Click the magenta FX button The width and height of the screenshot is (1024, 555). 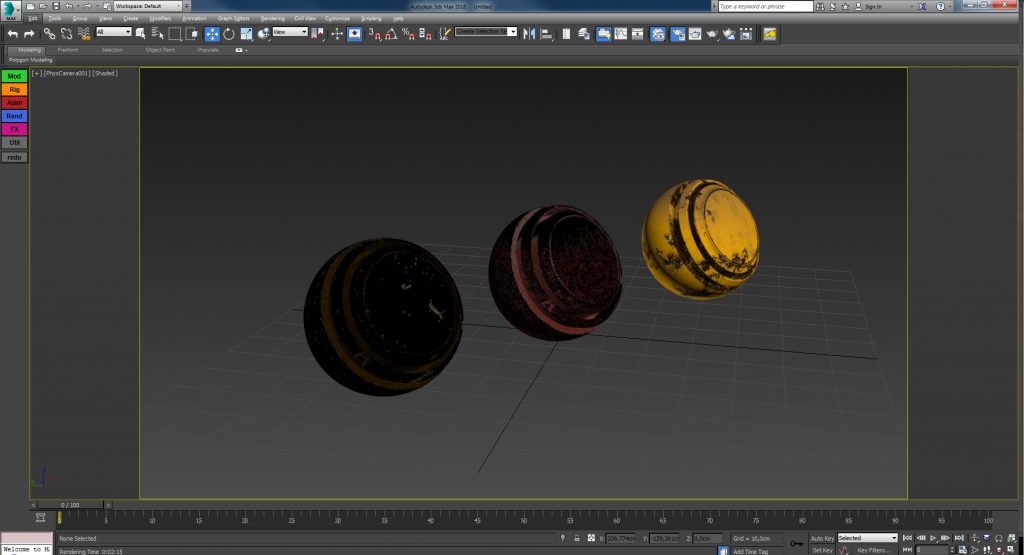[x=14, y=129]
